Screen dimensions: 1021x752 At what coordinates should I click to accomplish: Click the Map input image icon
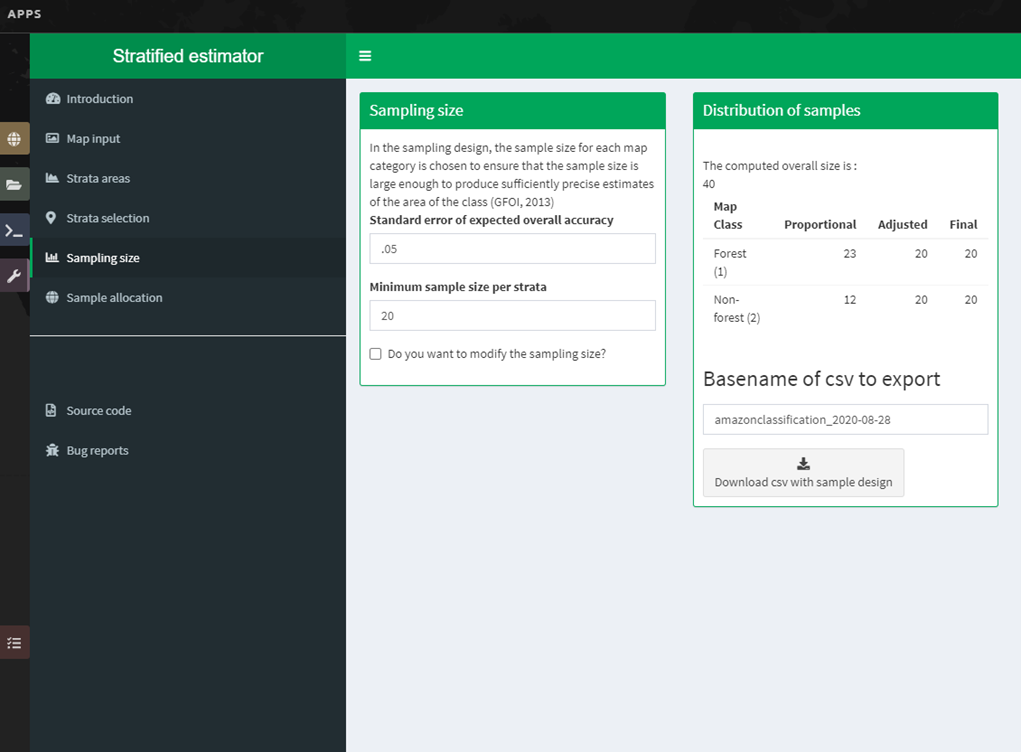[53, 138]
